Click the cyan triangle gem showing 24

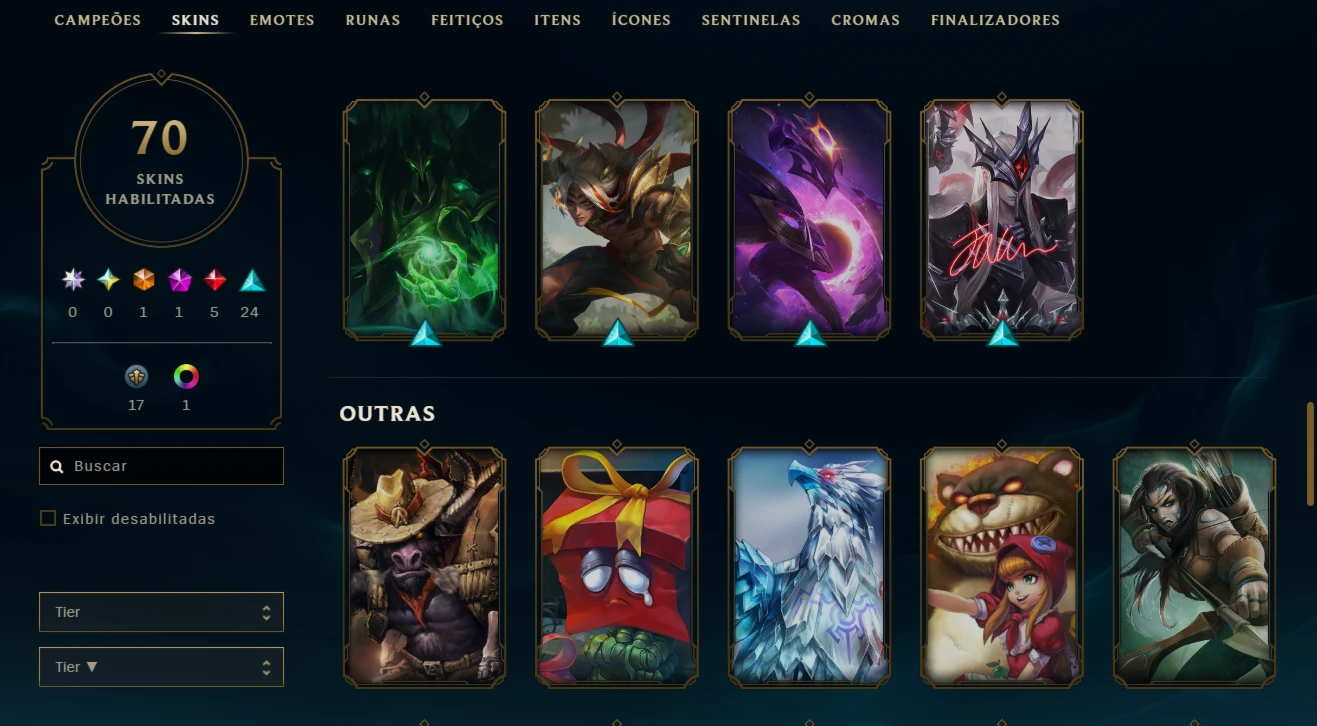(x=252, y=280)
